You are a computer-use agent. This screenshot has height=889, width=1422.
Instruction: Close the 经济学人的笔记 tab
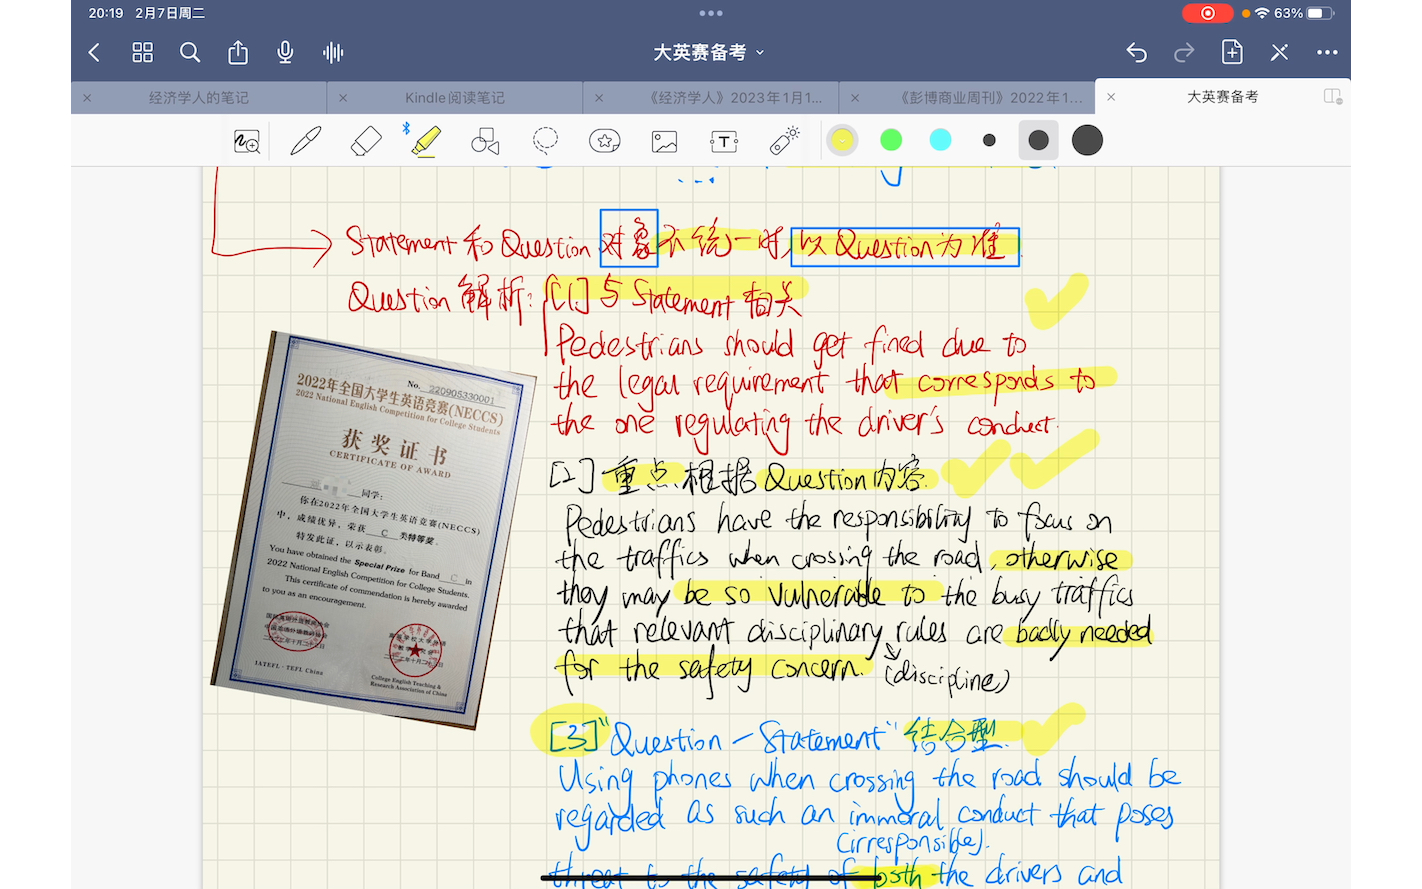pyautogui.click(x=87, y=98)
